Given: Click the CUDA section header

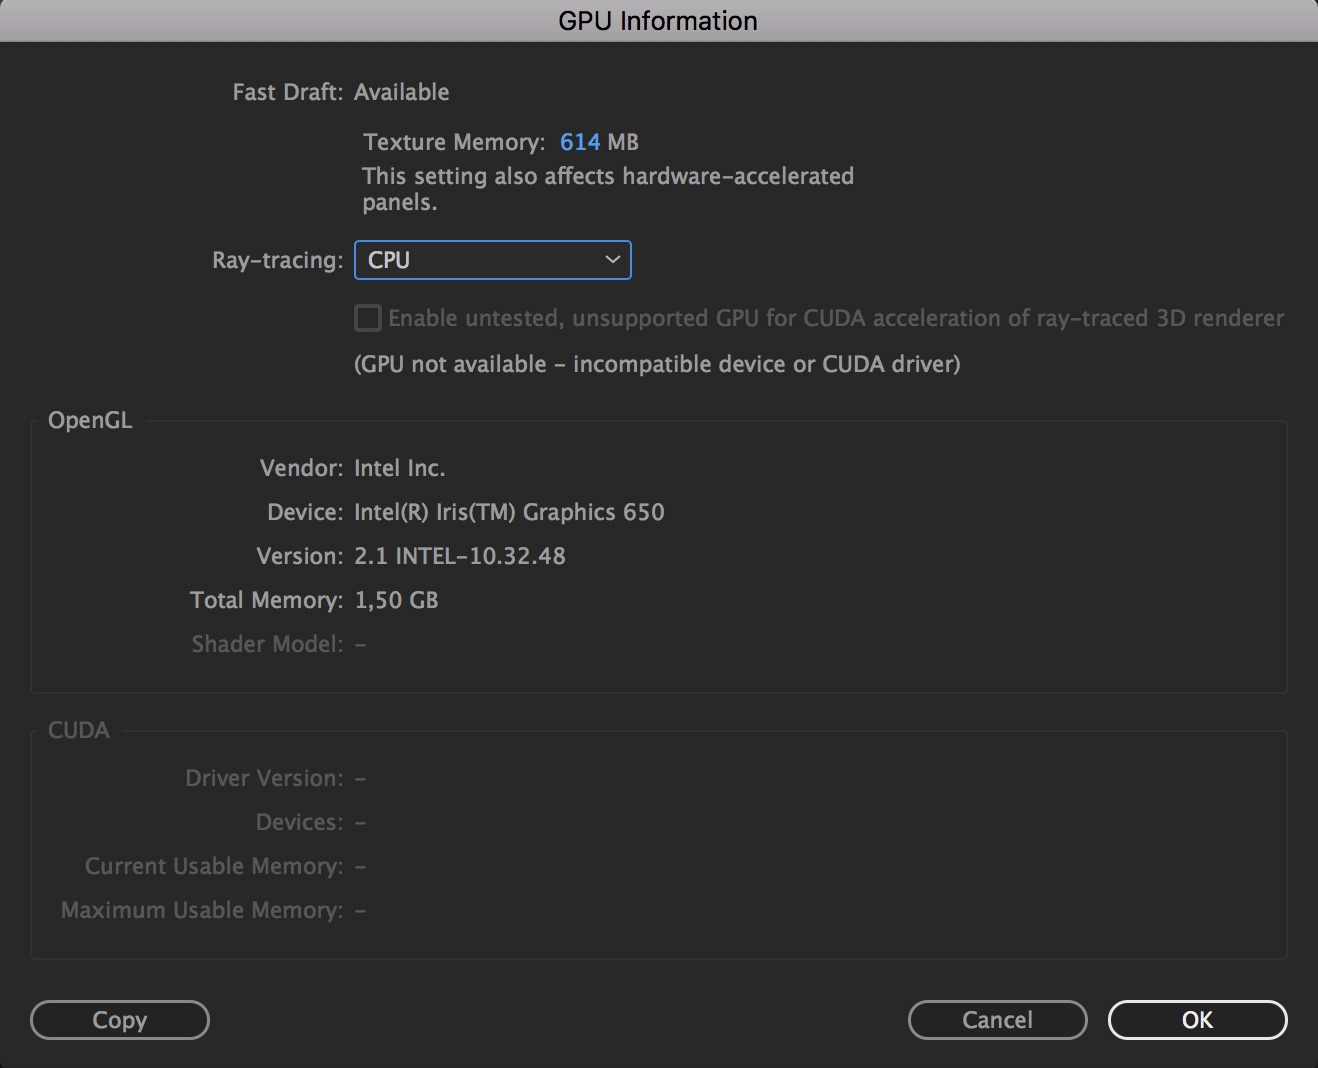Looking at the screenshot, I should [x=78, y=730].
